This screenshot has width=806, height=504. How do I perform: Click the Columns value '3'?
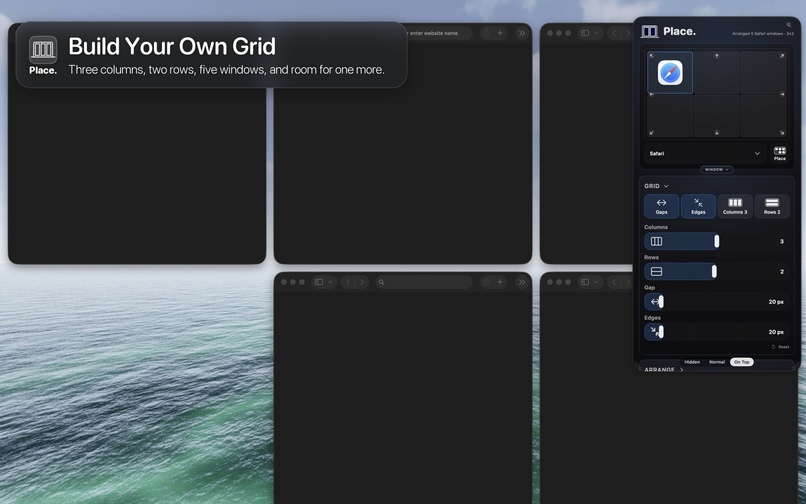point(782,241)
